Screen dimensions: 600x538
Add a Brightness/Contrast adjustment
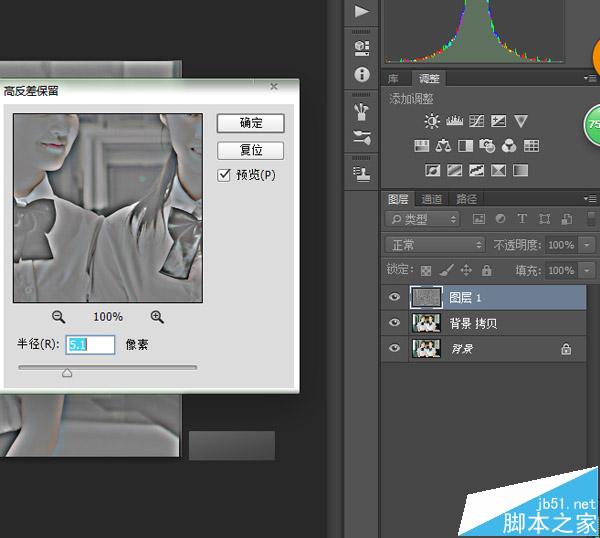(x=432, y=121)
